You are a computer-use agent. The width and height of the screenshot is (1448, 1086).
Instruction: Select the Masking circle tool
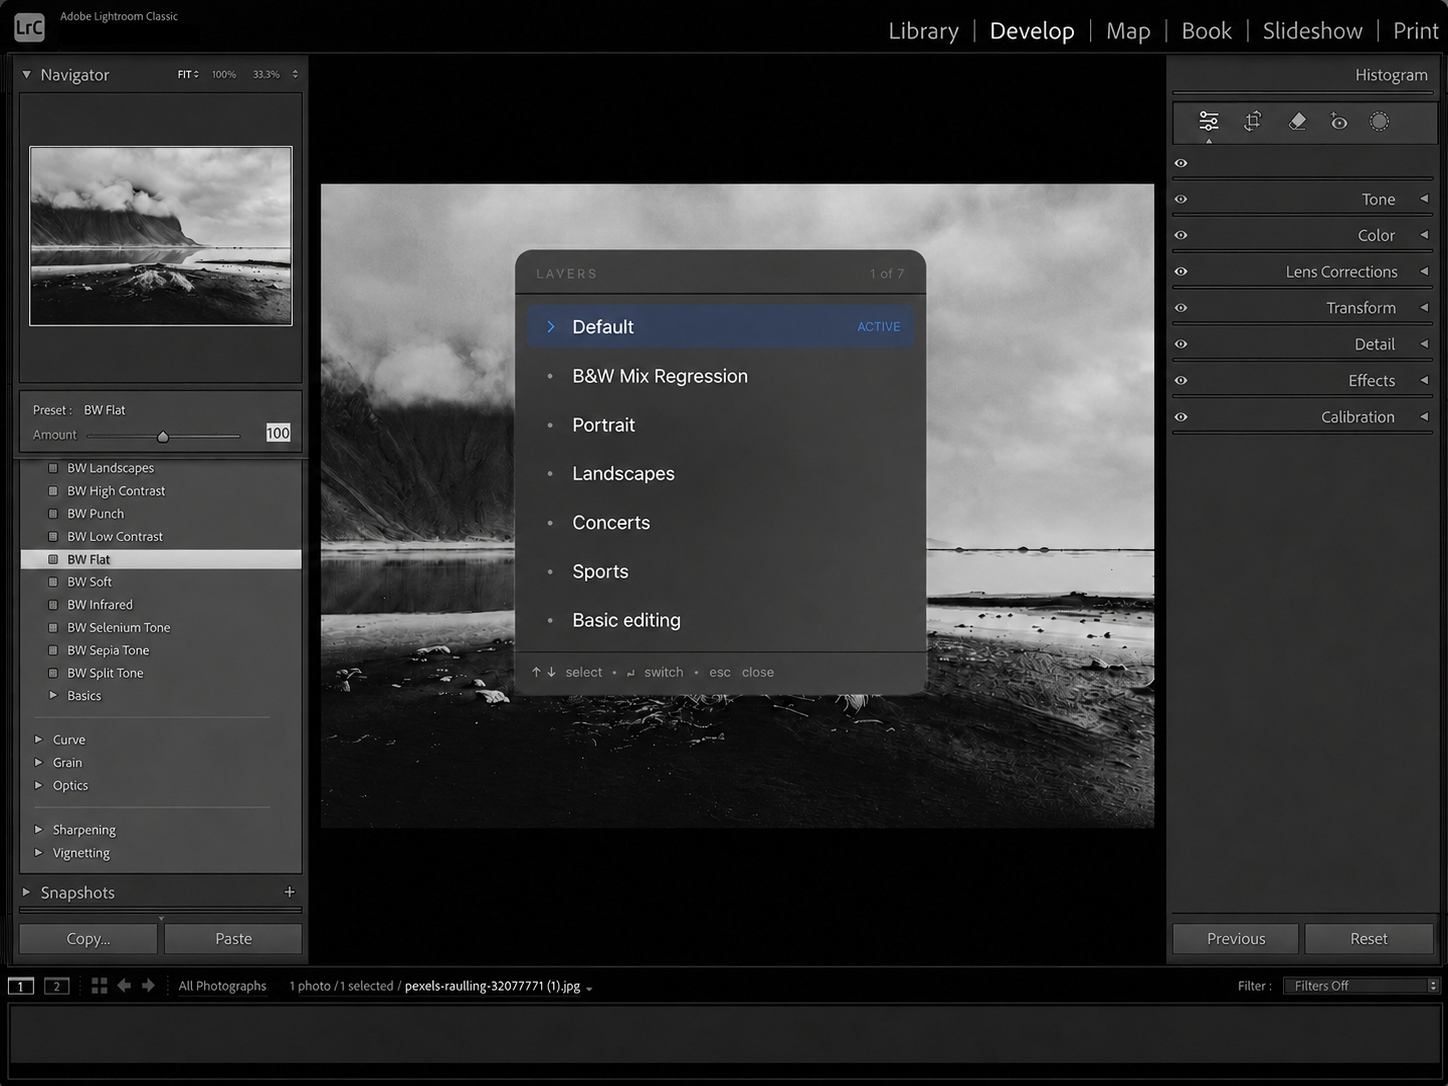point(1379,122)
